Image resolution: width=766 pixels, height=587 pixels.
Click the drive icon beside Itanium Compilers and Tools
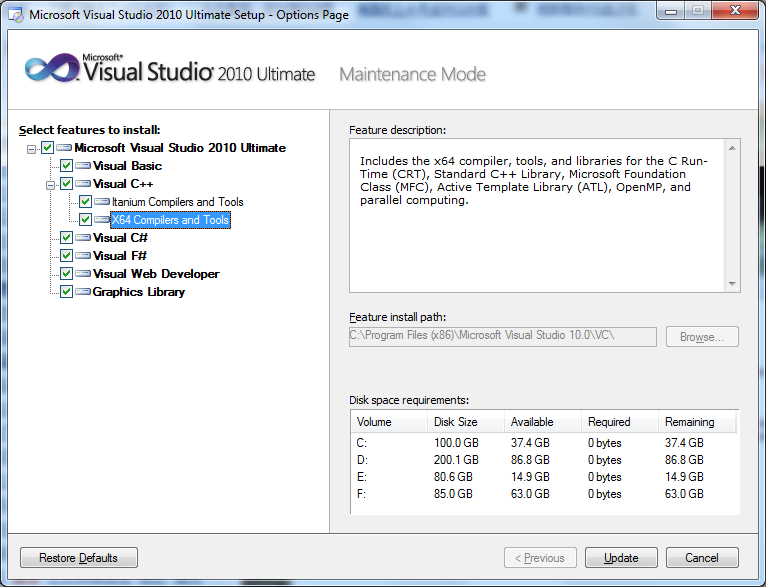pyautogui.click(x=102, y=201)
